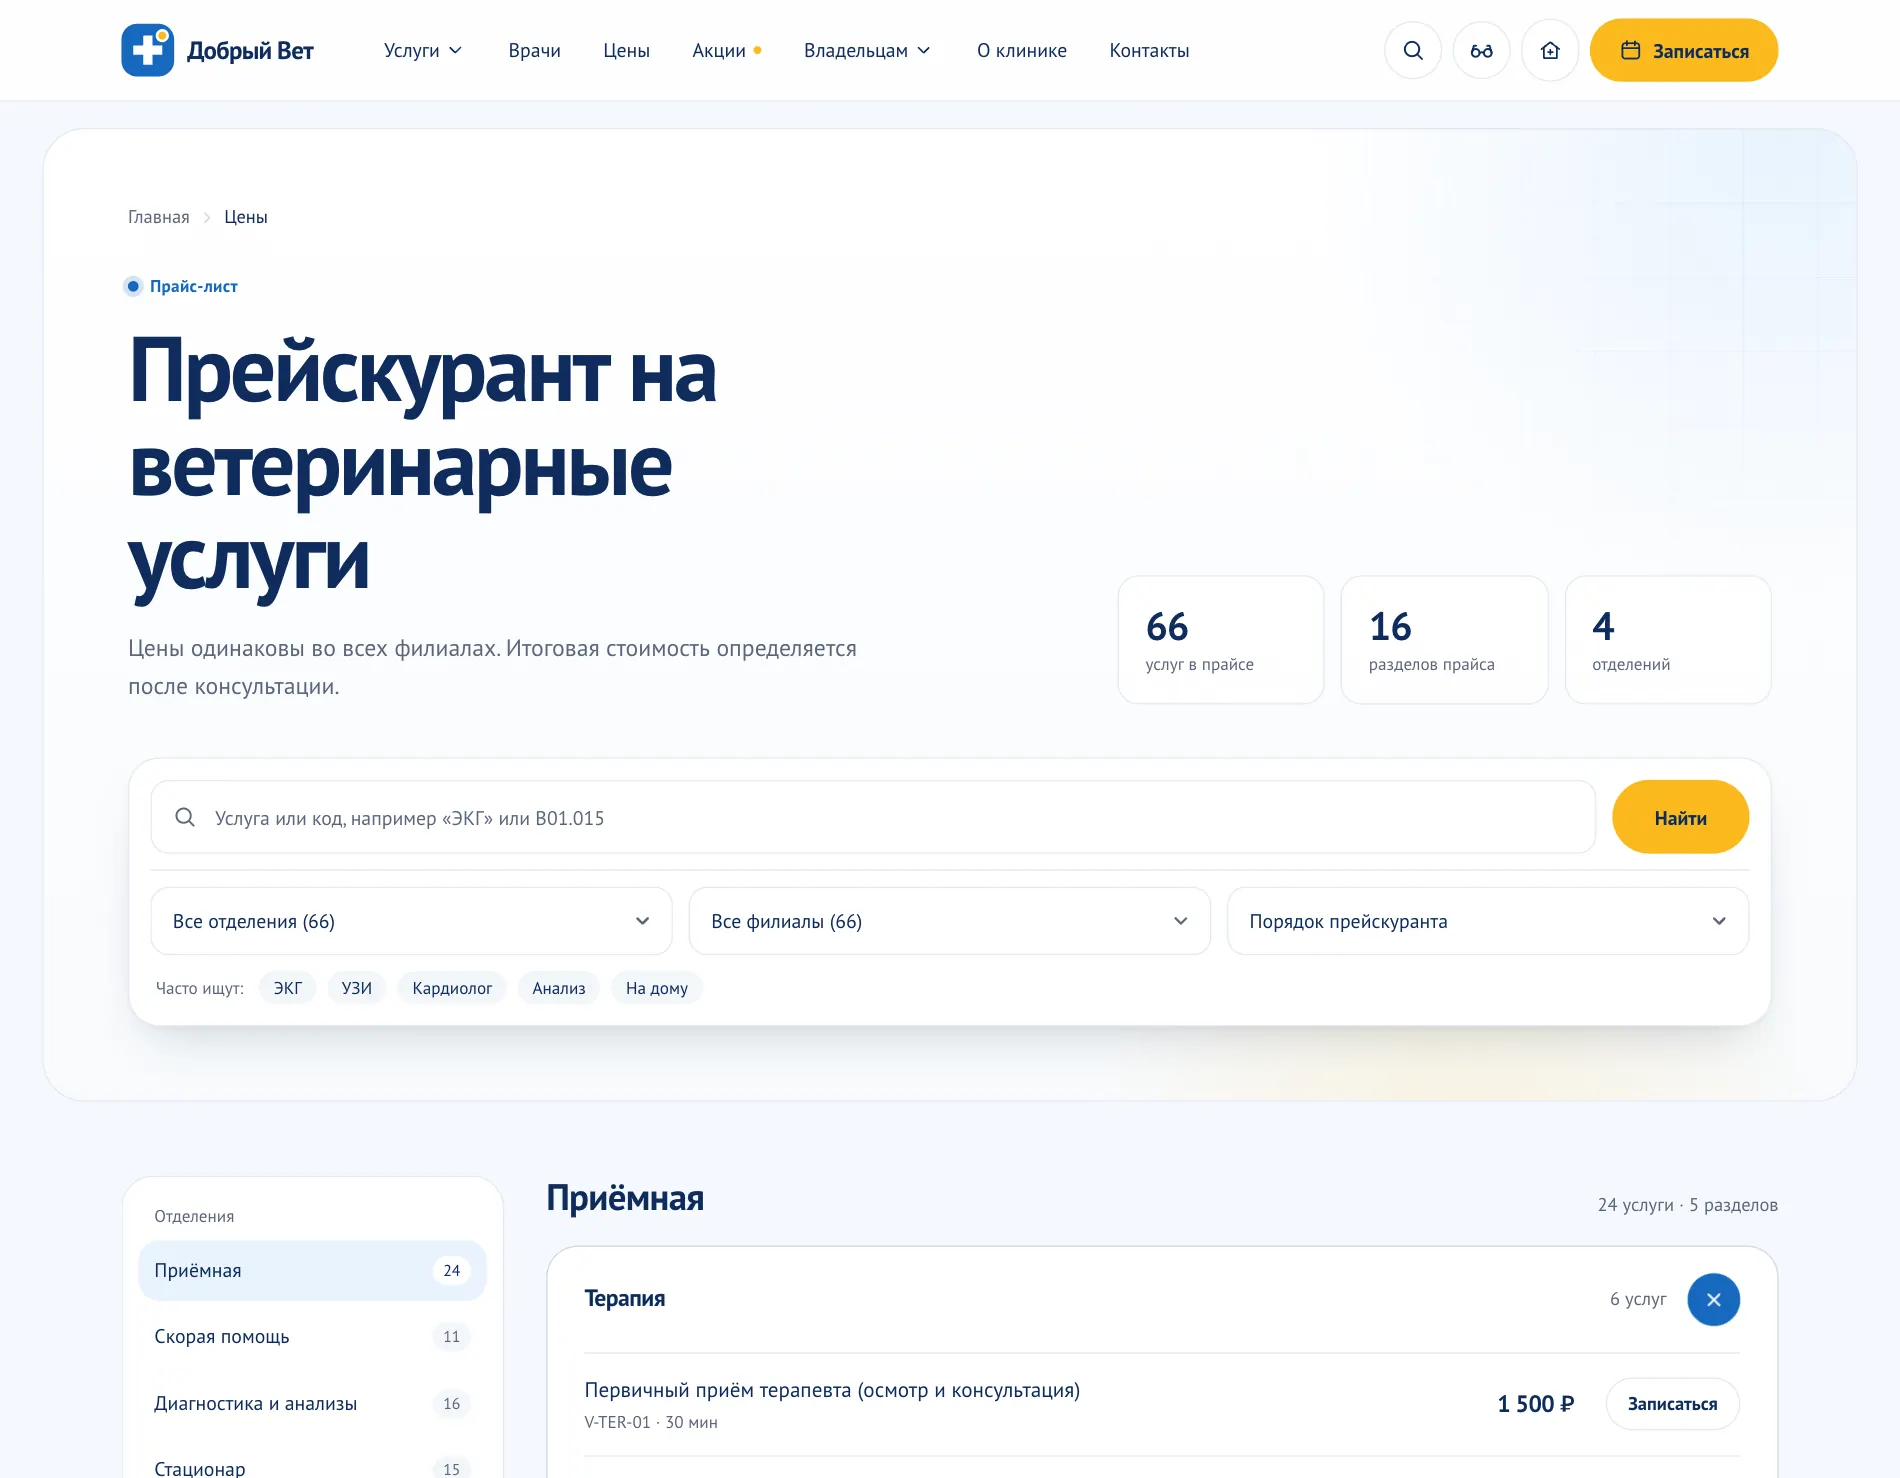Collapse Терапия section with round X button
Image resolution: width=1900 pixels, height=1478 pixels.
tap(1714, 1299)
